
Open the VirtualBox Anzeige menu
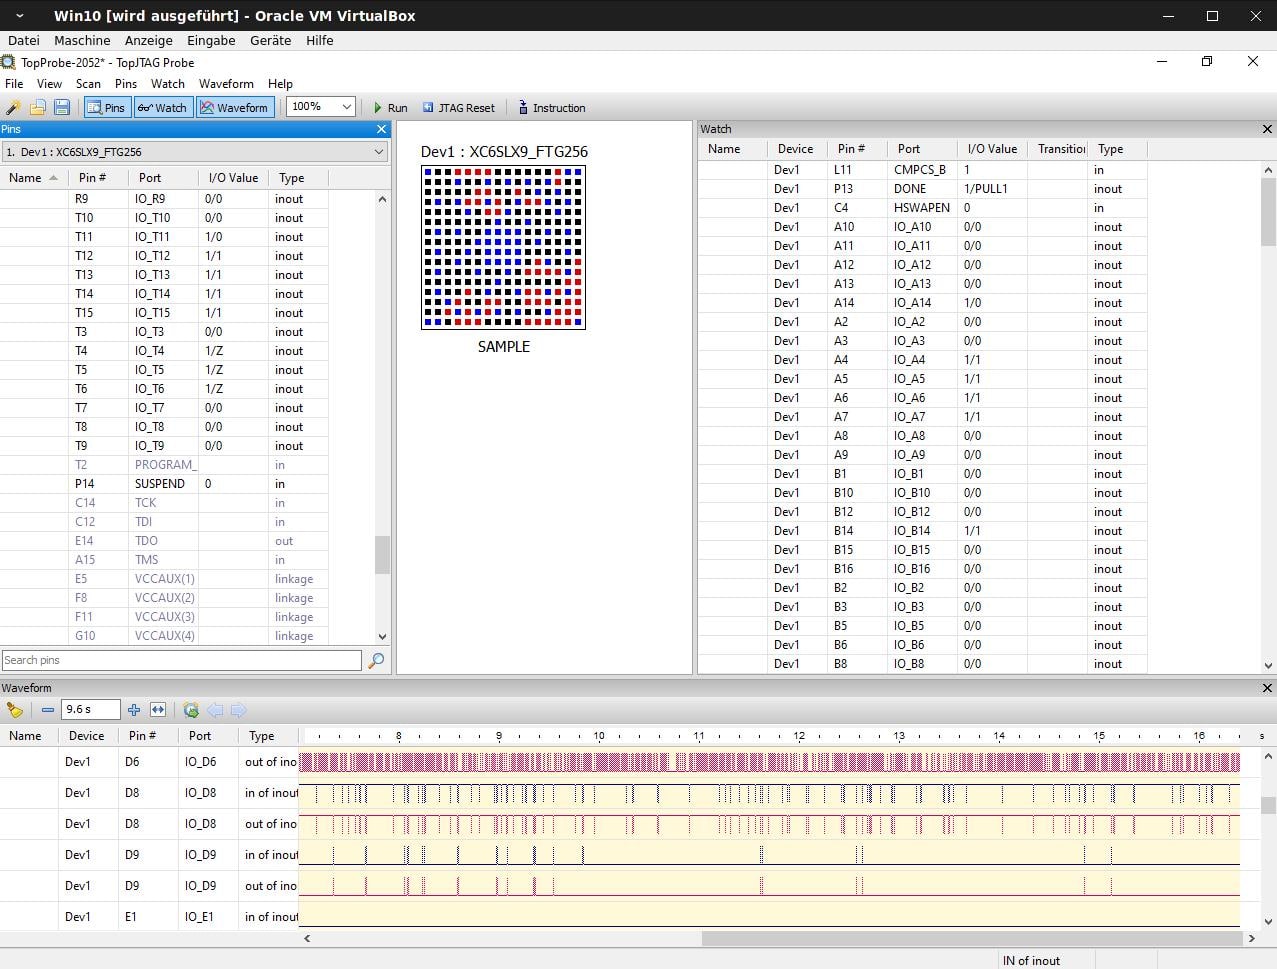(x=148, y=40)
